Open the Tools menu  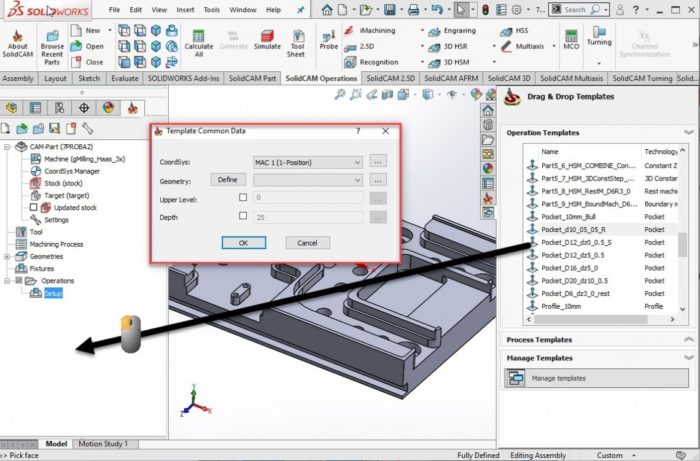(212, 9)
